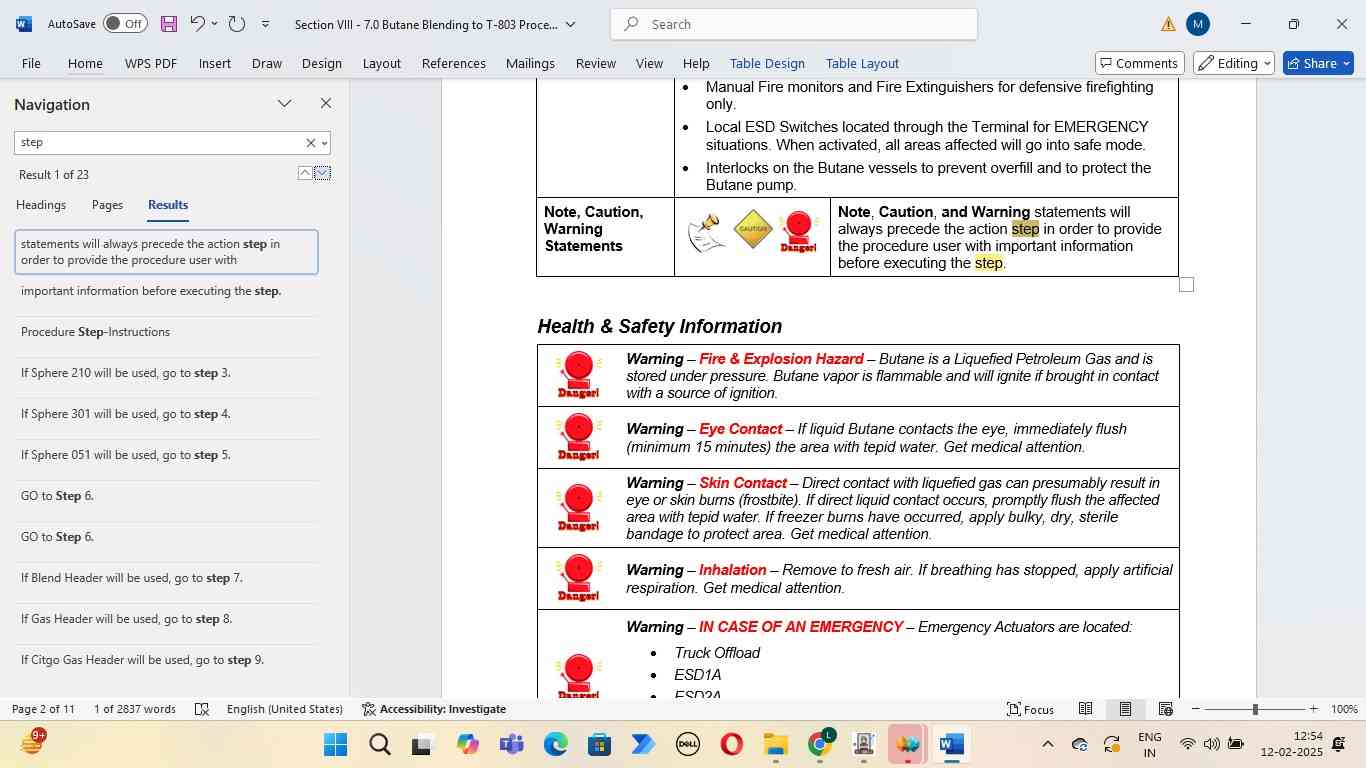
Task: Select result 'If Citgo Gas Header will be used'
Action: tap(167, 660)
